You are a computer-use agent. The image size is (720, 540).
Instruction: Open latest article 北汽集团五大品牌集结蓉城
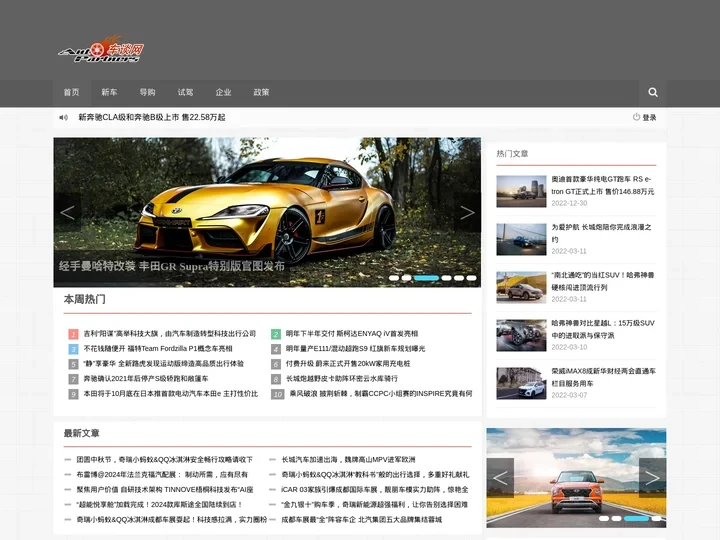tap(362, 520)
